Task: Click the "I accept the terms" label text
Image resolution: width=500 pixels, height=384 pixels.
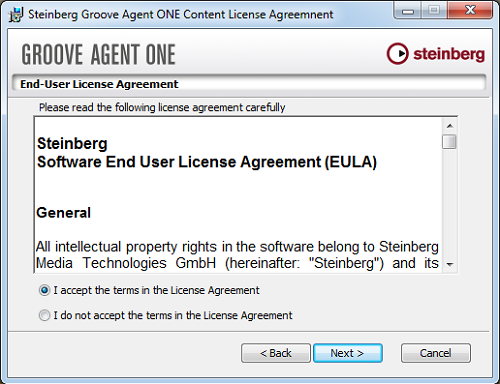Action: click(x=156, y=290)
